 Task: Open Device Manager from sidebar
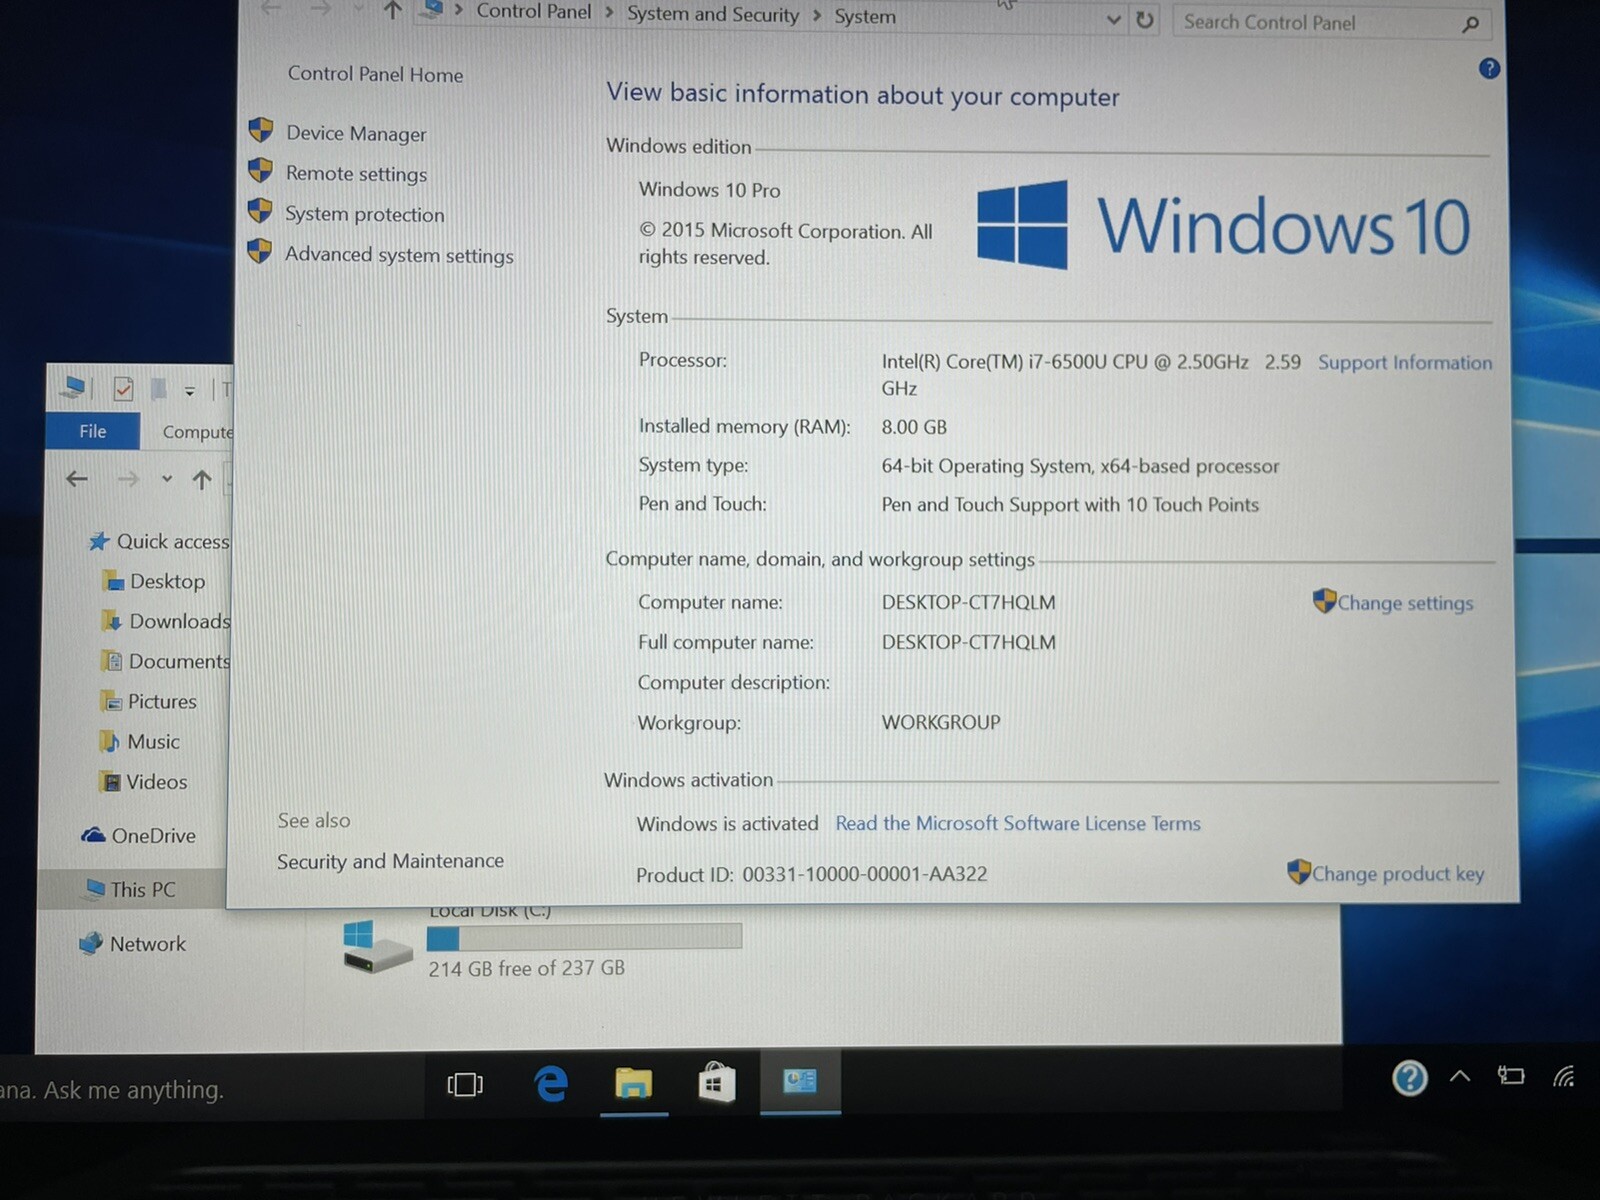pyautogui.click(x=356, y=133)
